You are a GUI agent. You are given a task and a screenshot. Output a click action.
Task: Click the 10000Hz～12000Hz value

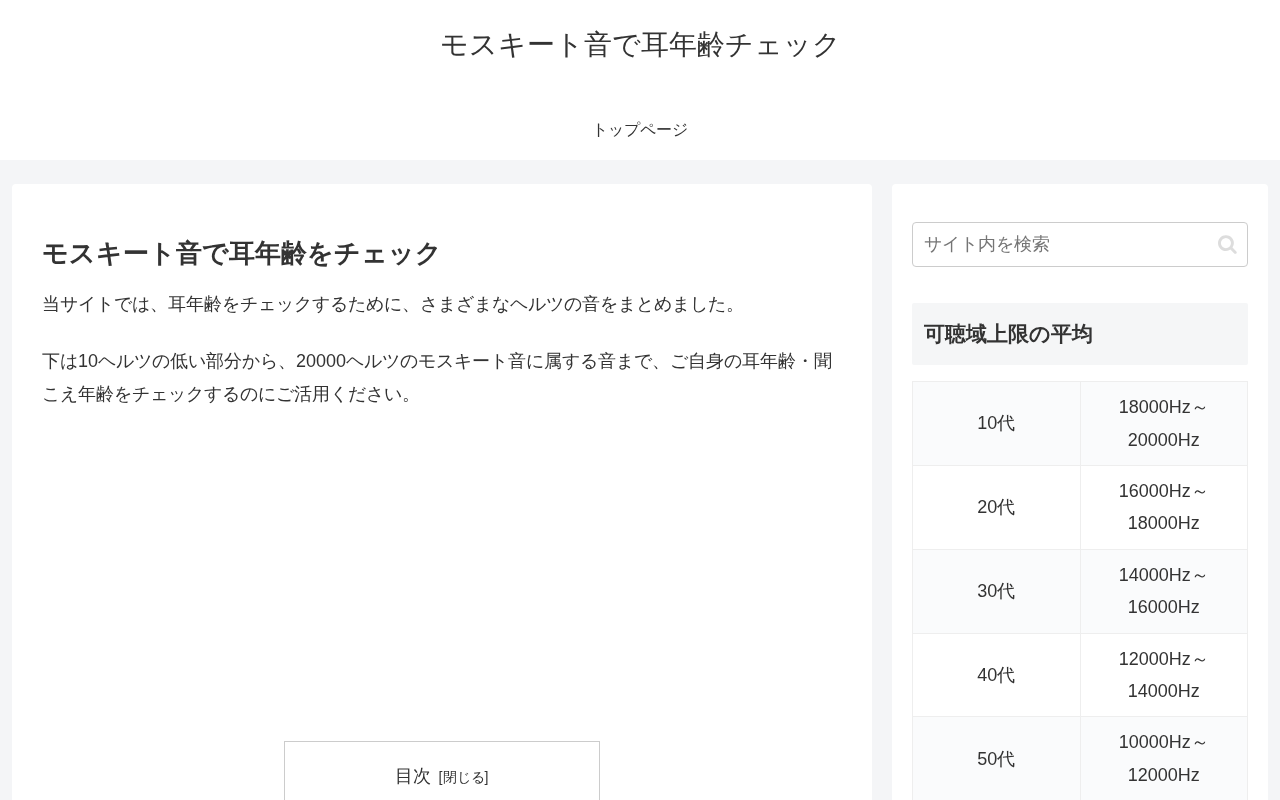[1164, 759]
